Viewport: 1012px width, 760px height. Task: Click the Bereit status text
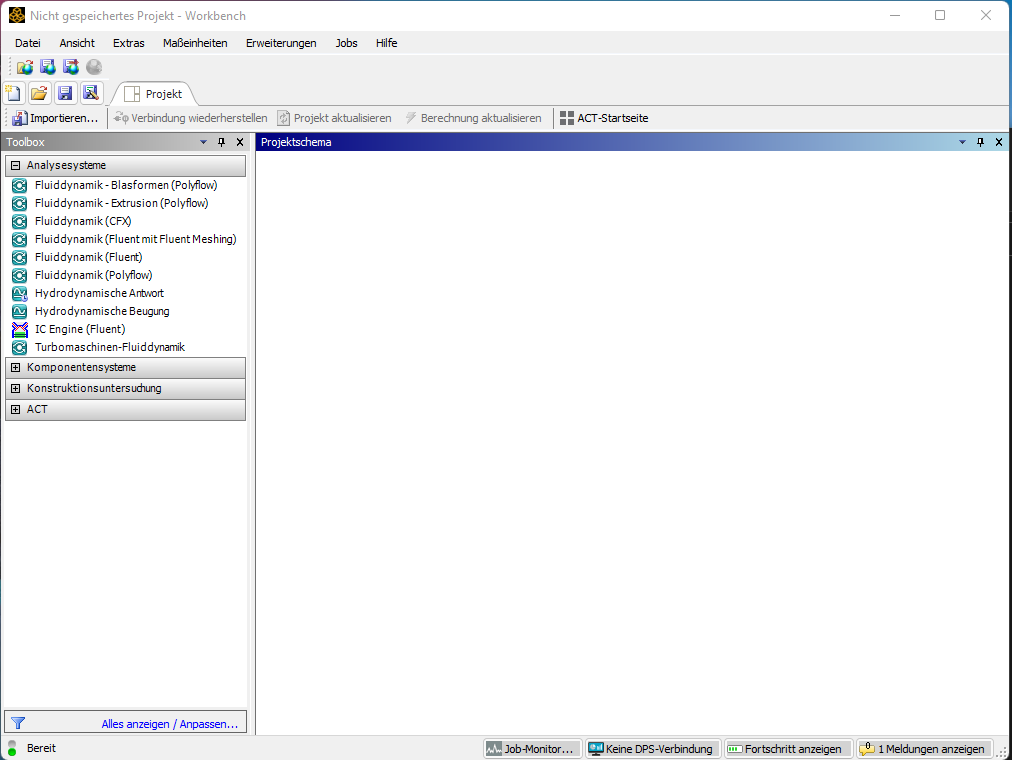41,748
